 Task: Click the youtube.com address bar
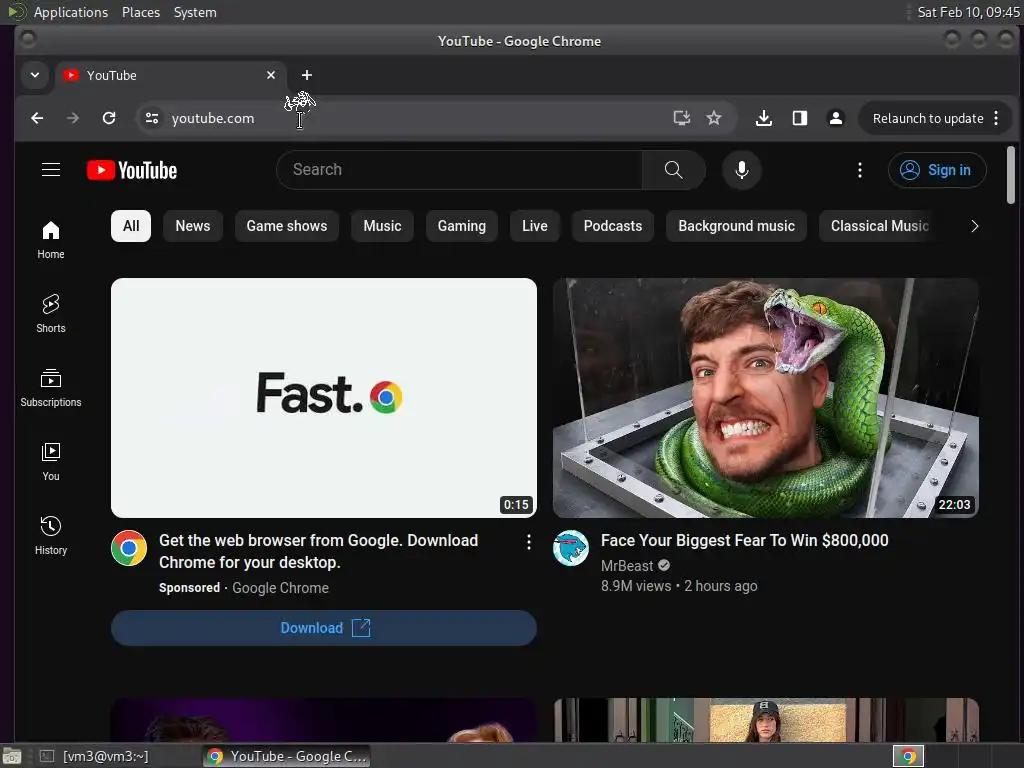click(x=418, y=118)
